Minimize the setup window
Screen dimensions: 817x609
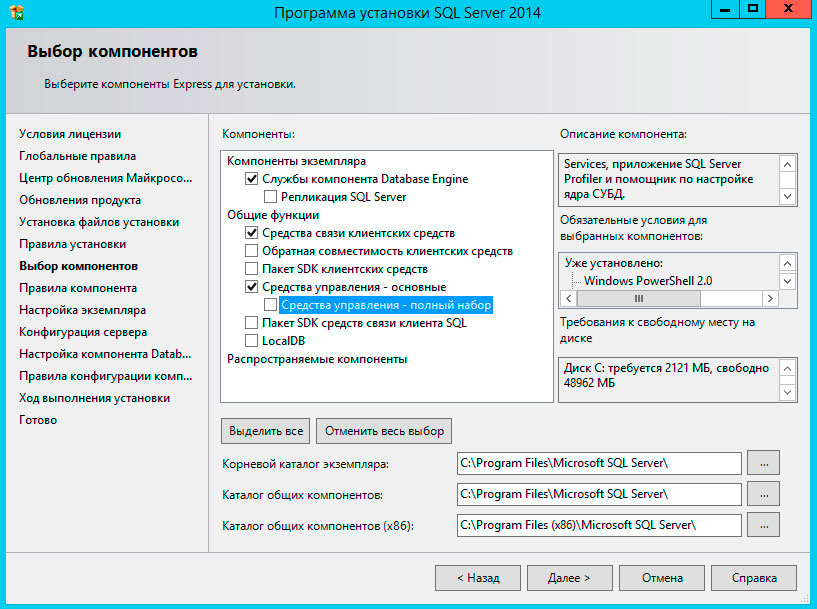pyautogui.click(x=724, y=9)
